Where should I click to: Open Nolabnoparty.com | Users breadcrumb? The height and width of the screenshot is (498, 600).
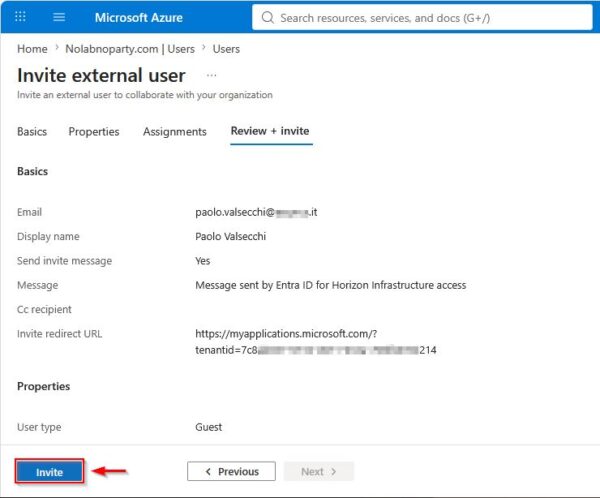(x=130, y=49)
